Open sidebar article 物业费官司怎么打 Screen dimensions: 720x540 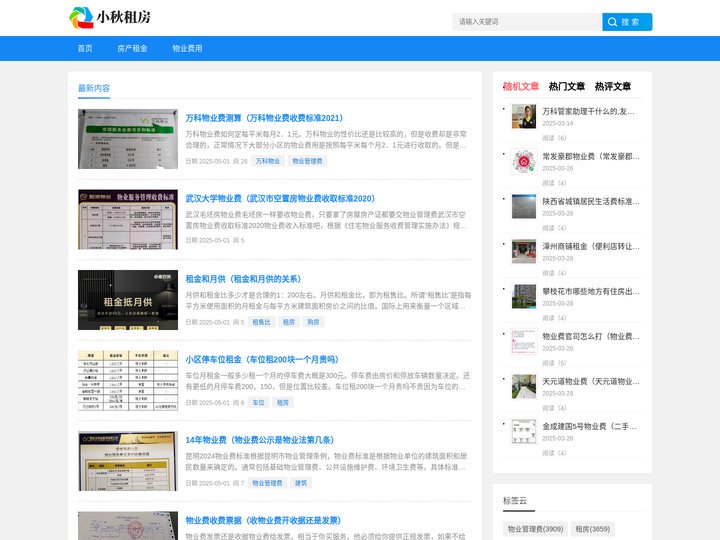pos(591,336)
